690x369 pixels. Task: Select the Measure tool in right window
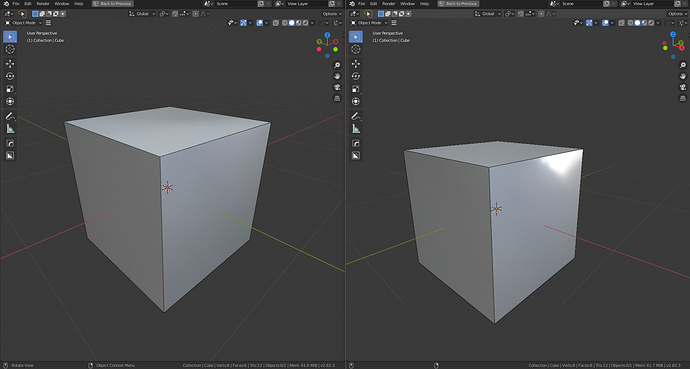[x=356, y=128]
